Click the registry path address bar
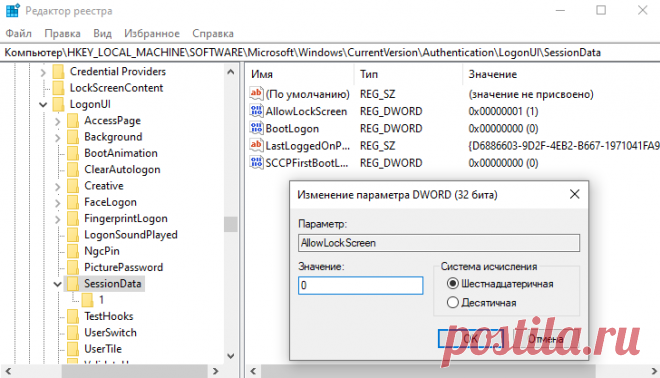Screen dimensions: 660x378 [x=330, y=53]
